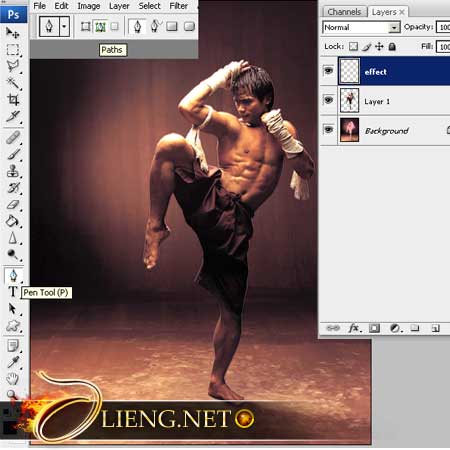
Task: Toggle Lock All padlock icon
Action: point(392,46)
